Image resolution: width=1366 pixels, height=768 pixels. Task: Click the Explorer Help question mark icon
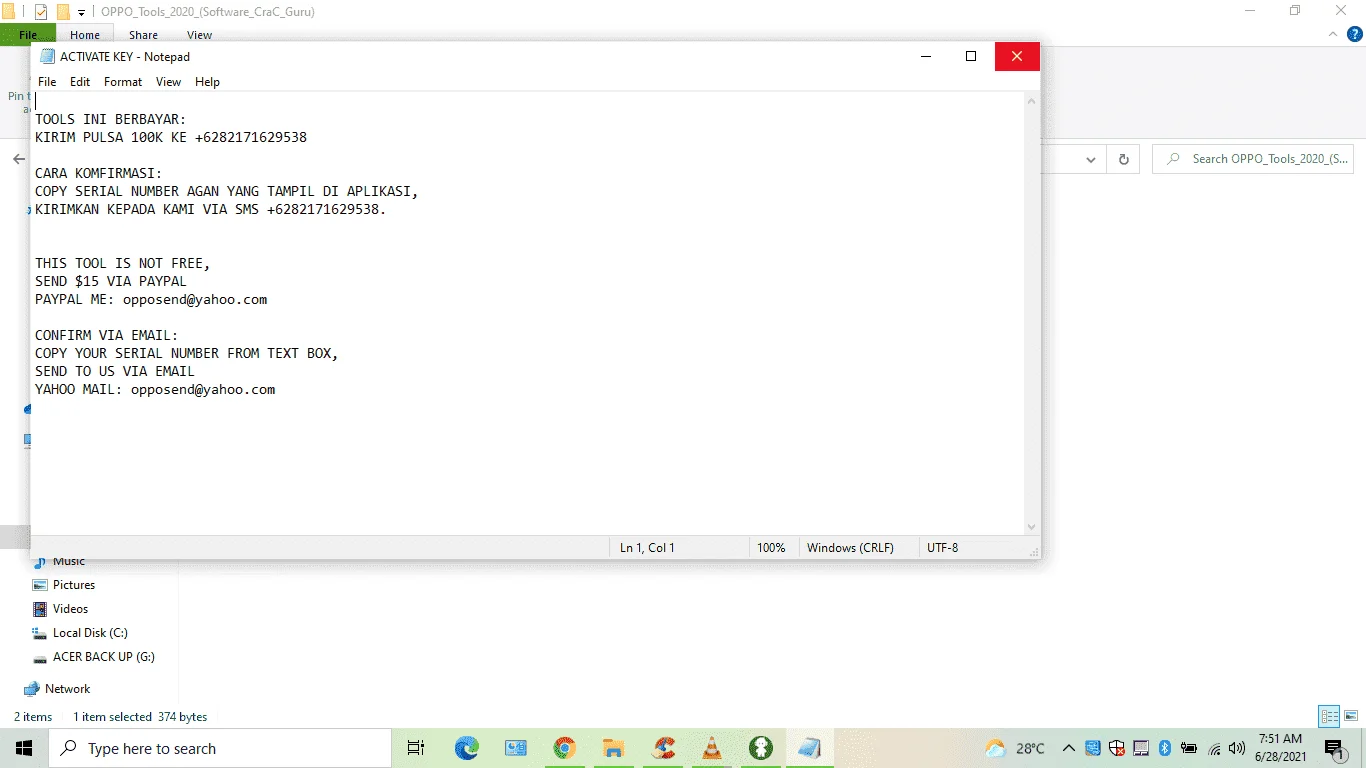1355,34
